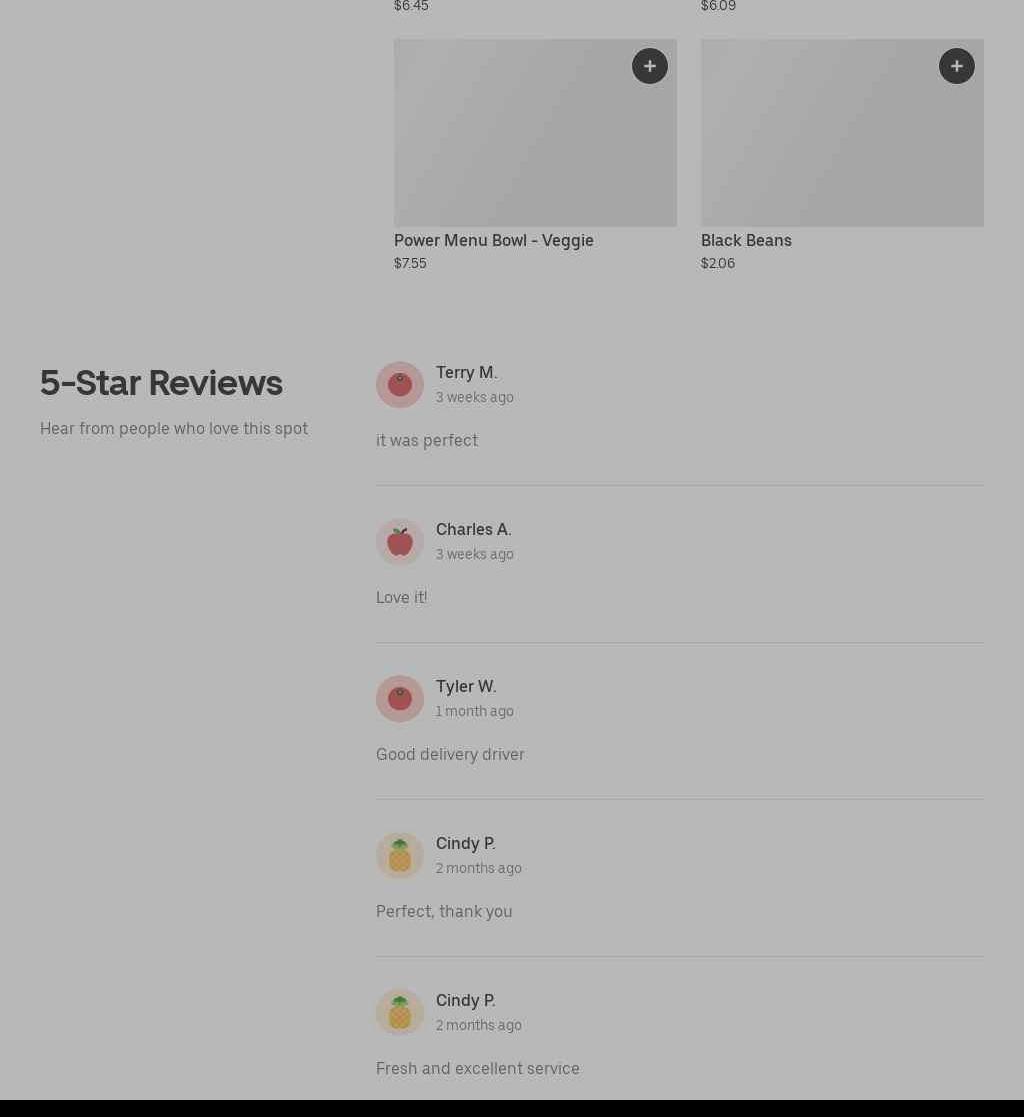
Task: Click the 5-Star Reviews heading
Action: (161, 383)
